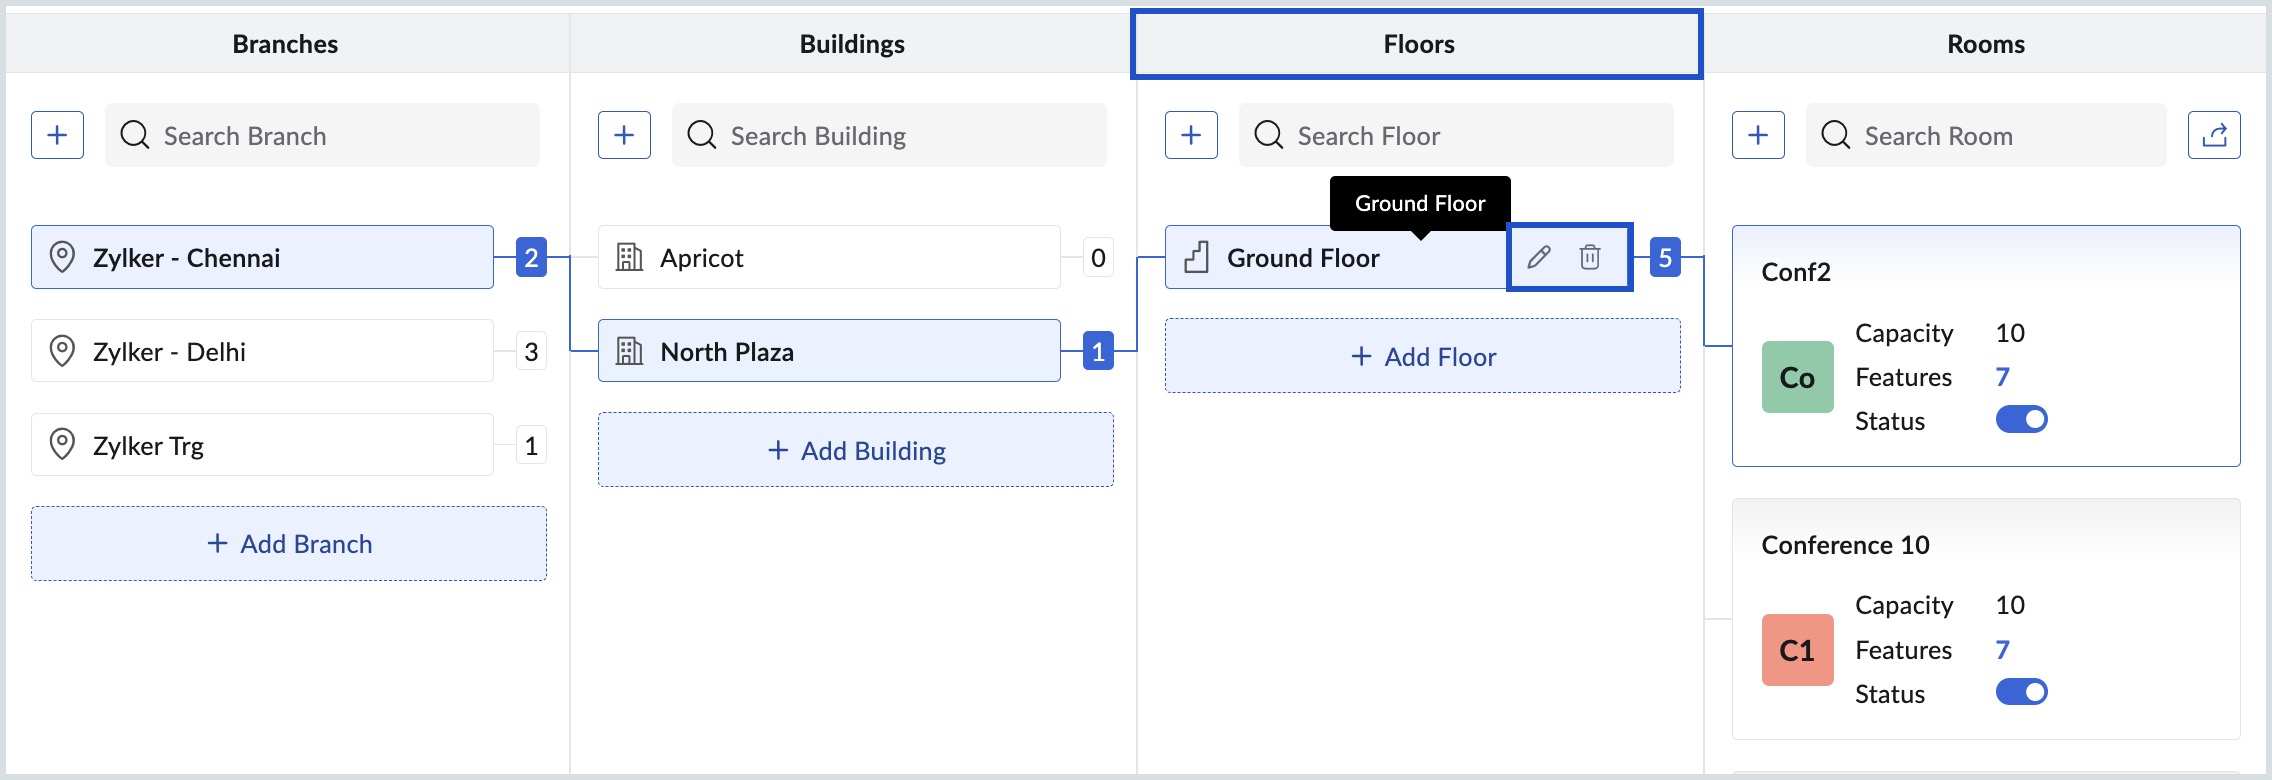
Task: Click the green Co avatar of Conf2
Action: point(1797,377)
